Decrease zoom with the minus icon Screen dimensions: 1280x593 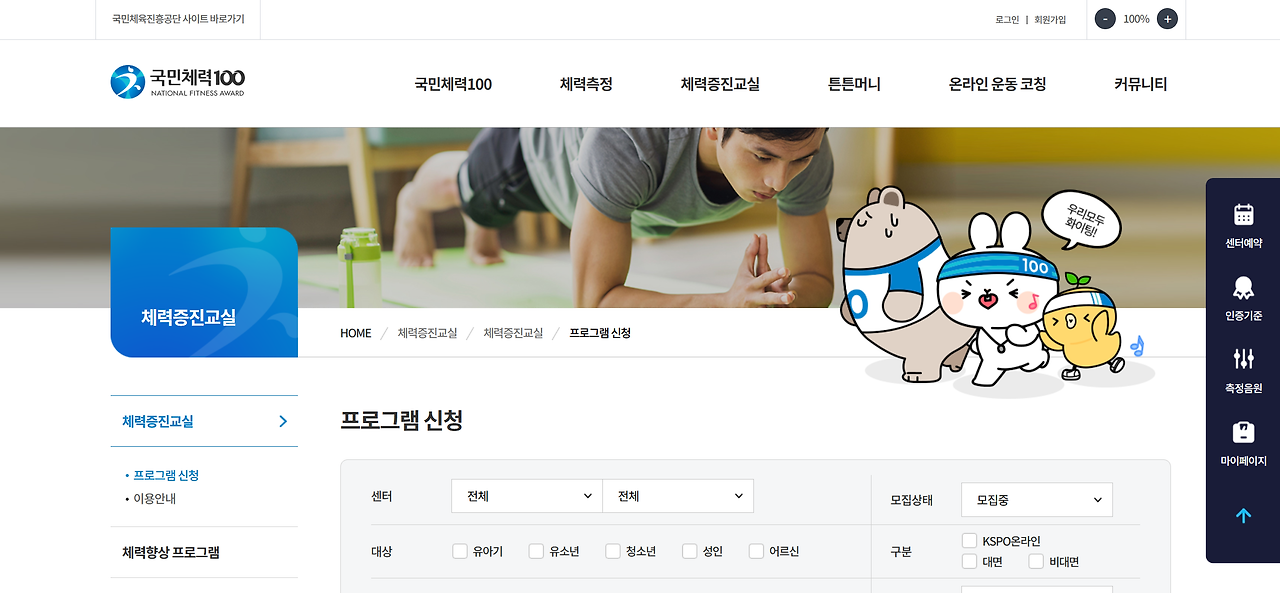coord(1105,19)
